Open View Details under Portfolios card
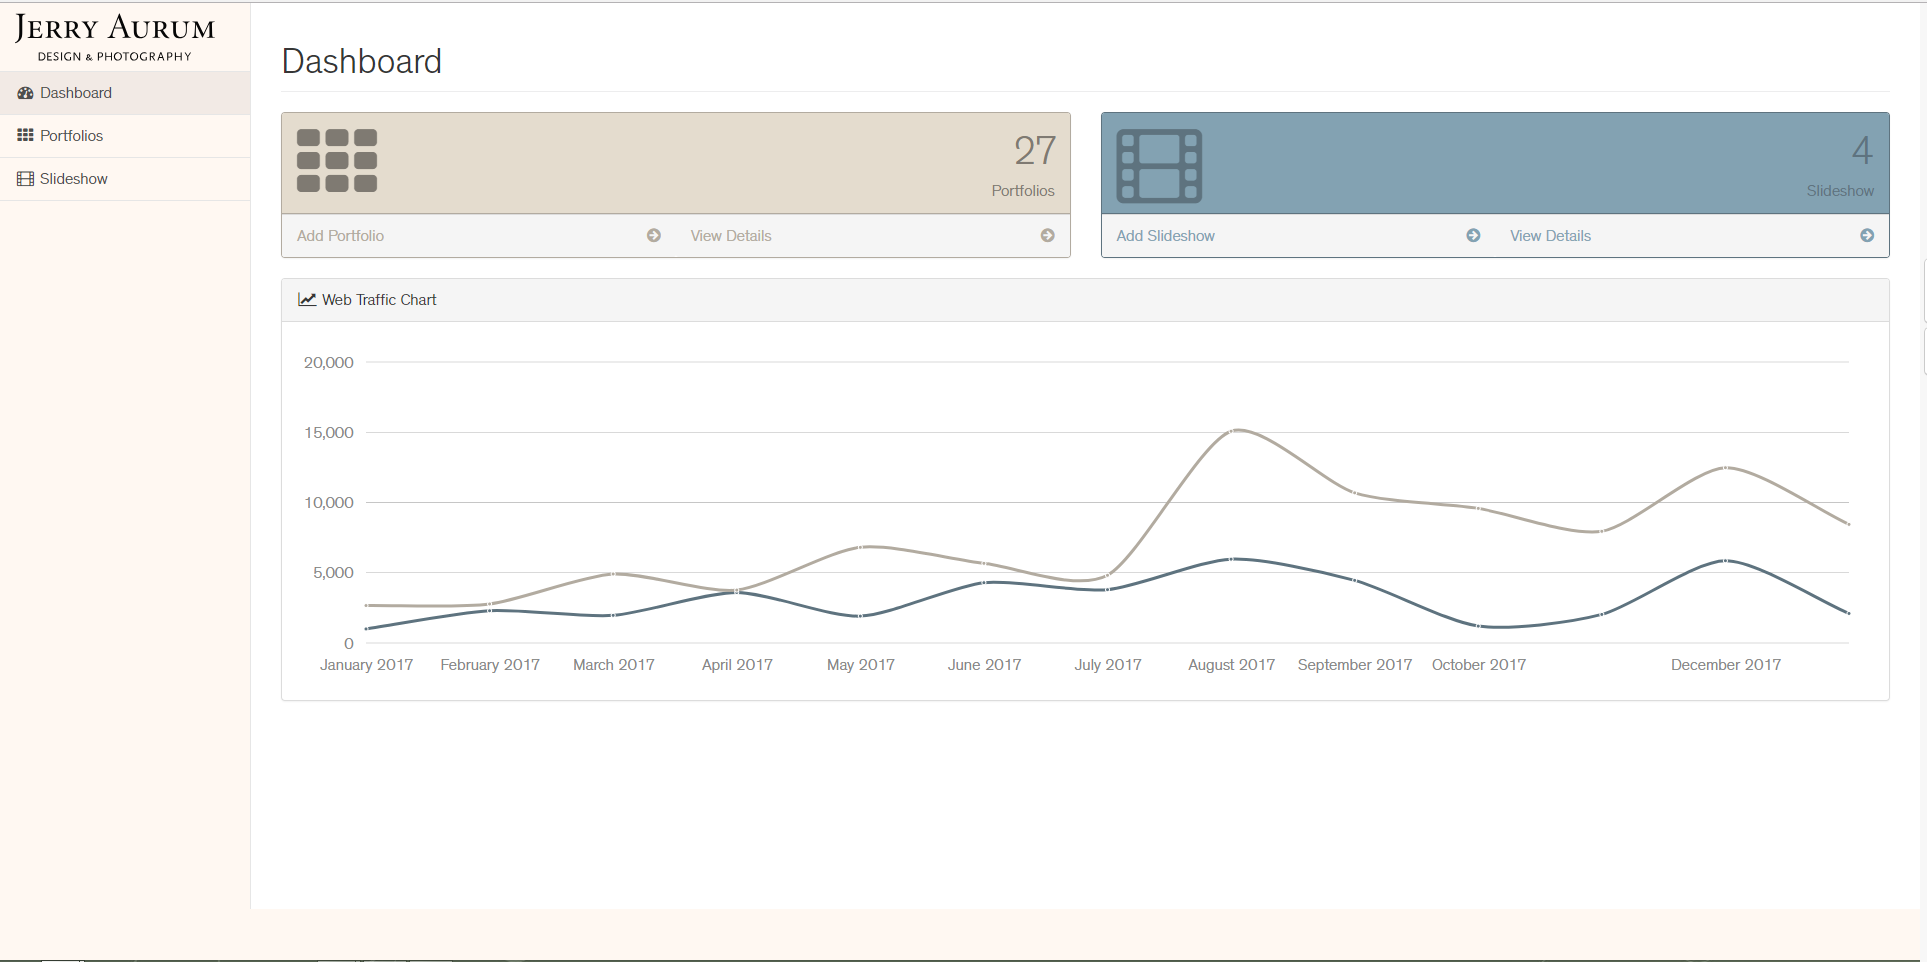The height and width of the screenshot is (962, 1927). pos(731,236)
